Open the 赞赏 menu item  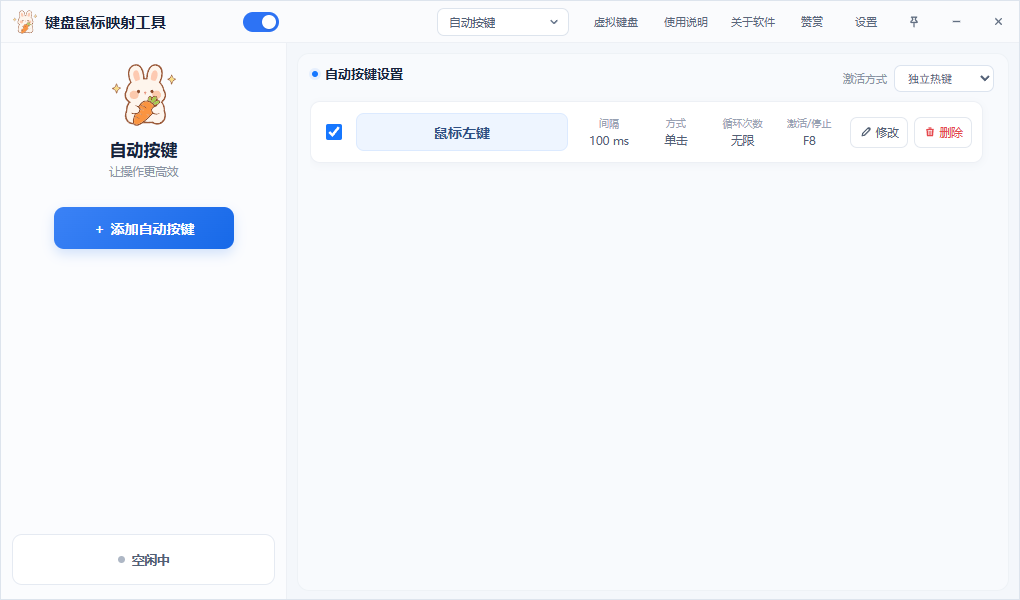click(x=812, y=22)
